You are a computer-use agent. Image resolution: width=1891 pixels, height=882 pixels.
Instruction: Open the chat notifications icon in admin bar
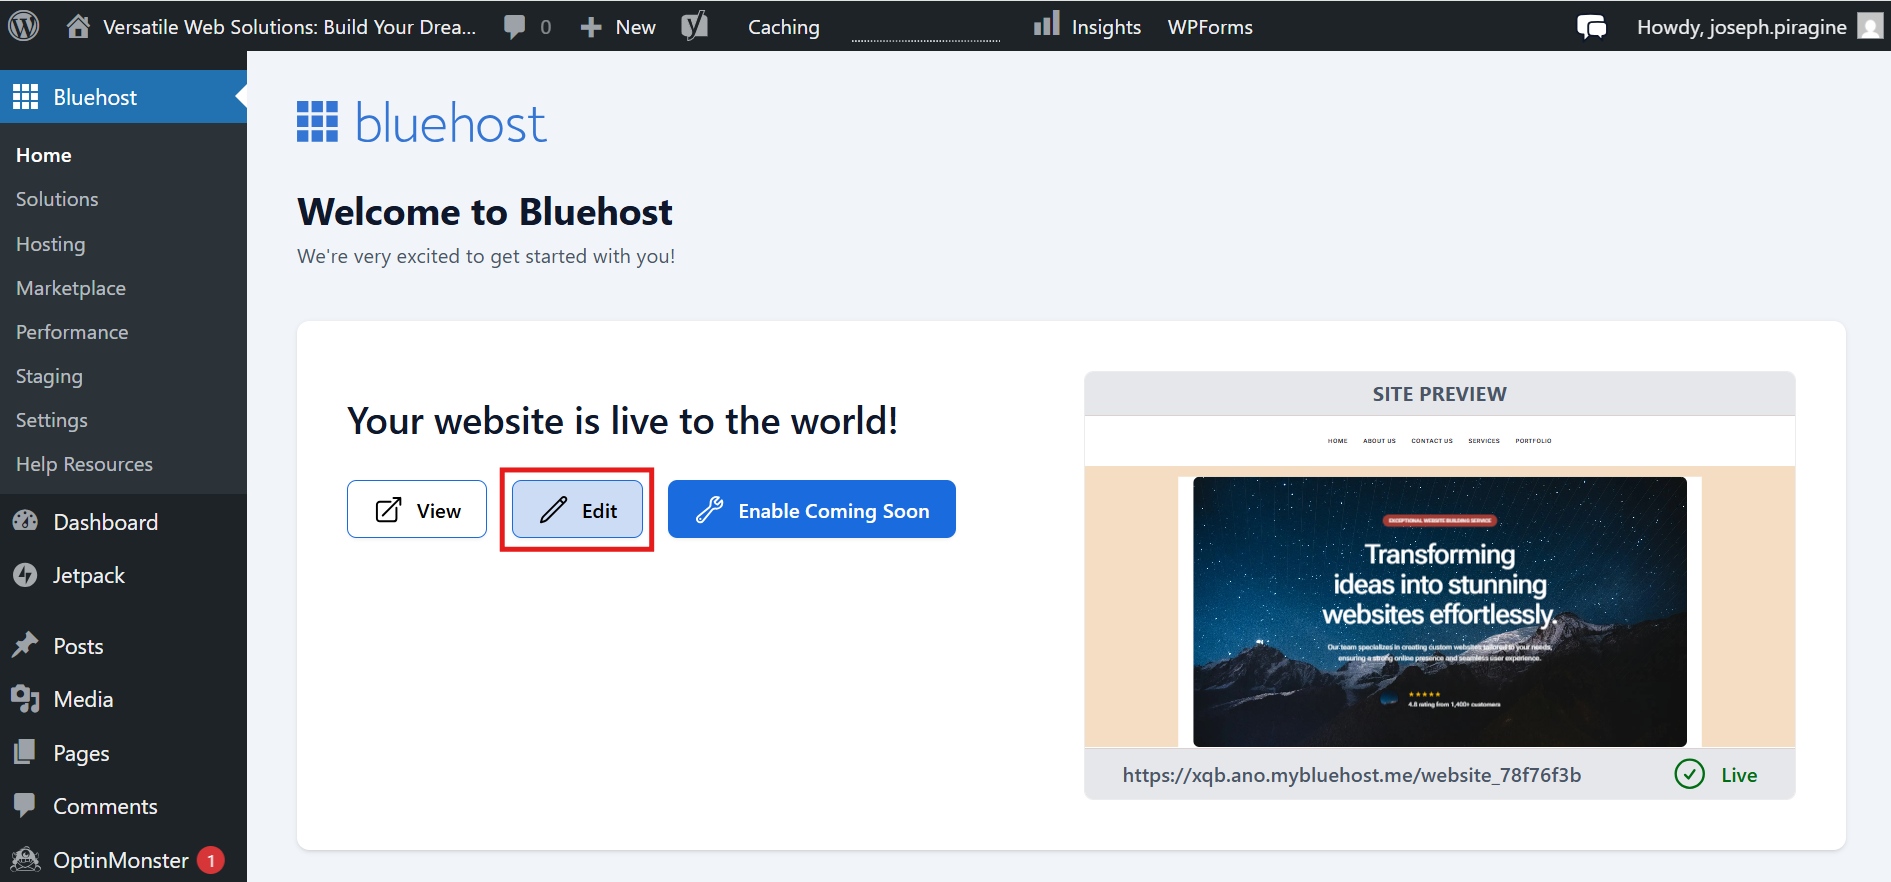coord(1591,27)
